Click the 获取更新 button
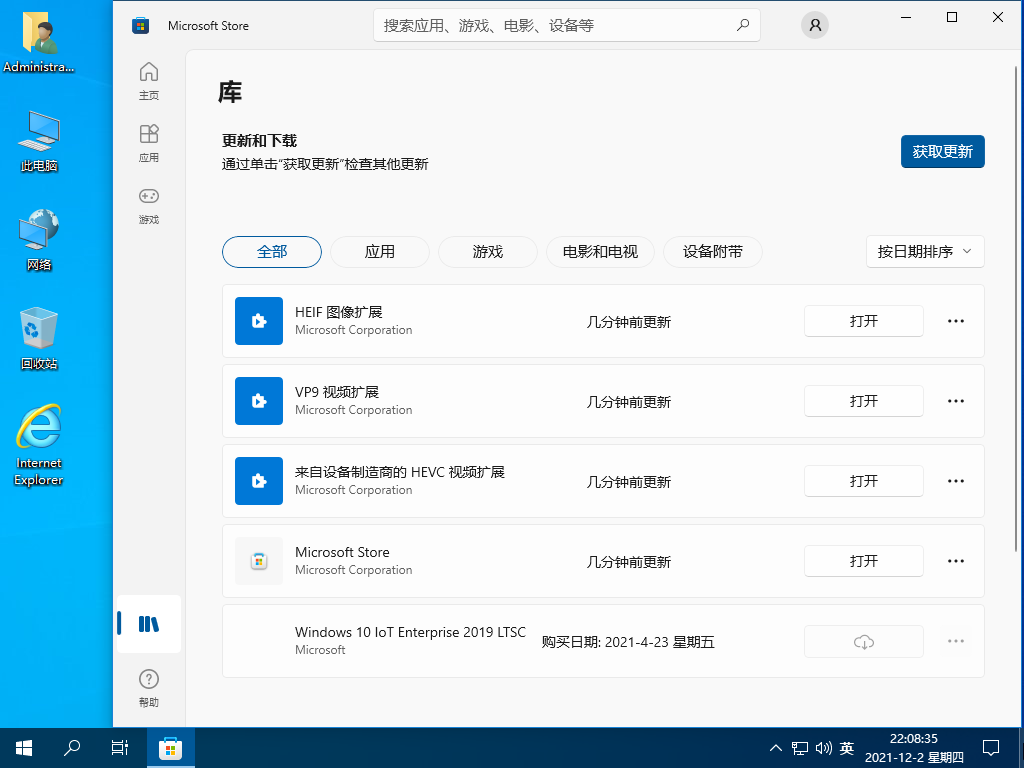 [942, 152]
